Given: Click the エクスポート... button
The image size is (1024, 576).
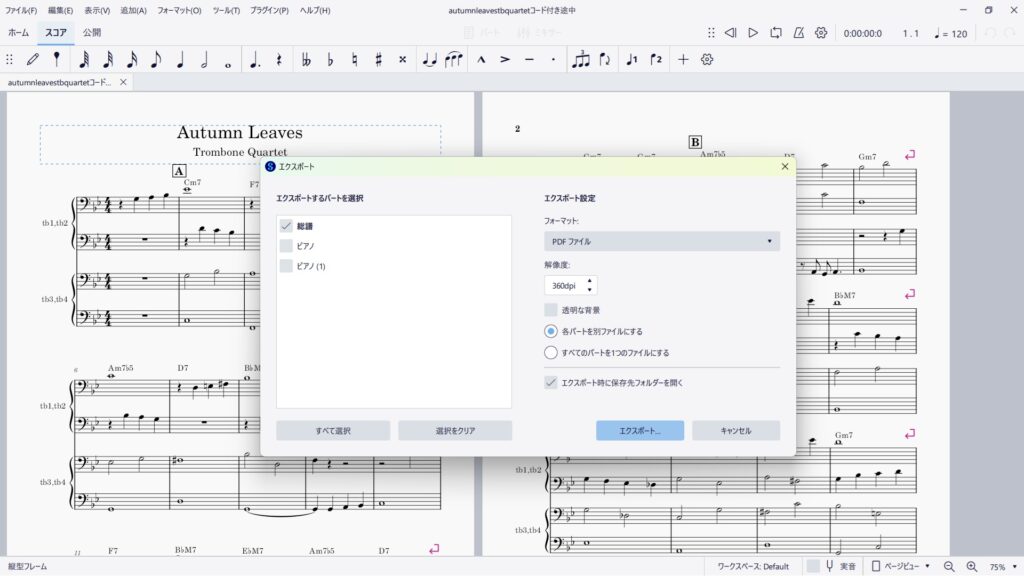Looking at the screenshot, I should click(640, 431).
